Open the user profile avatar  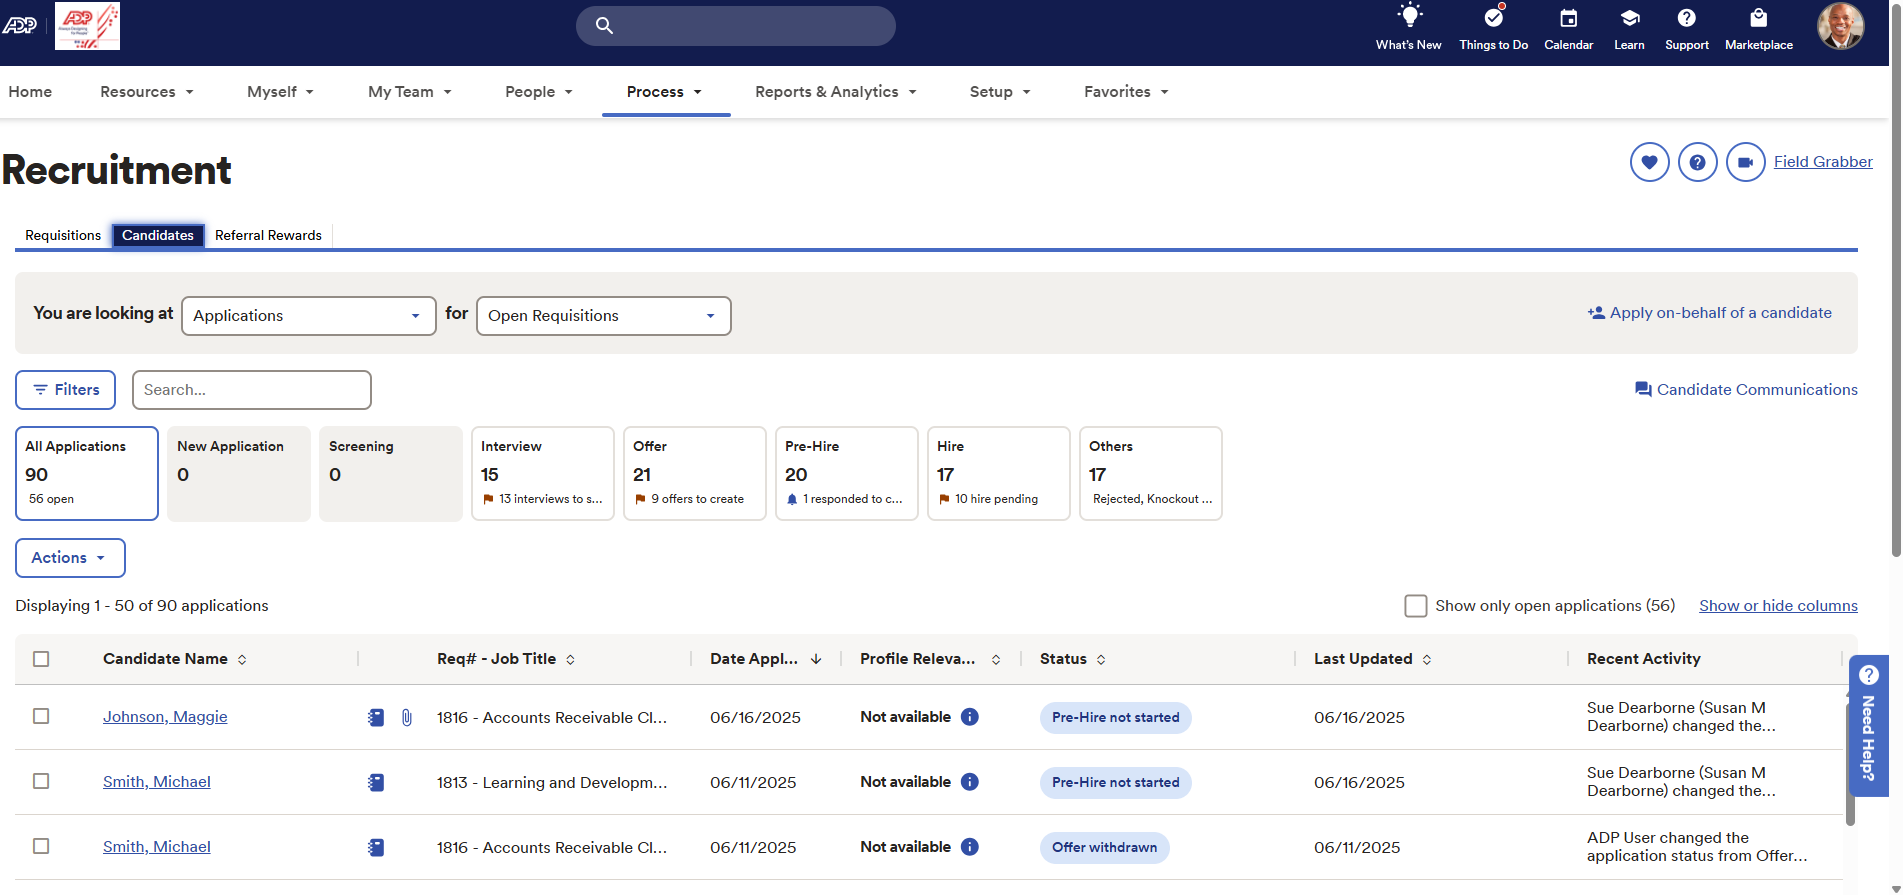[x=1840, y=26]
